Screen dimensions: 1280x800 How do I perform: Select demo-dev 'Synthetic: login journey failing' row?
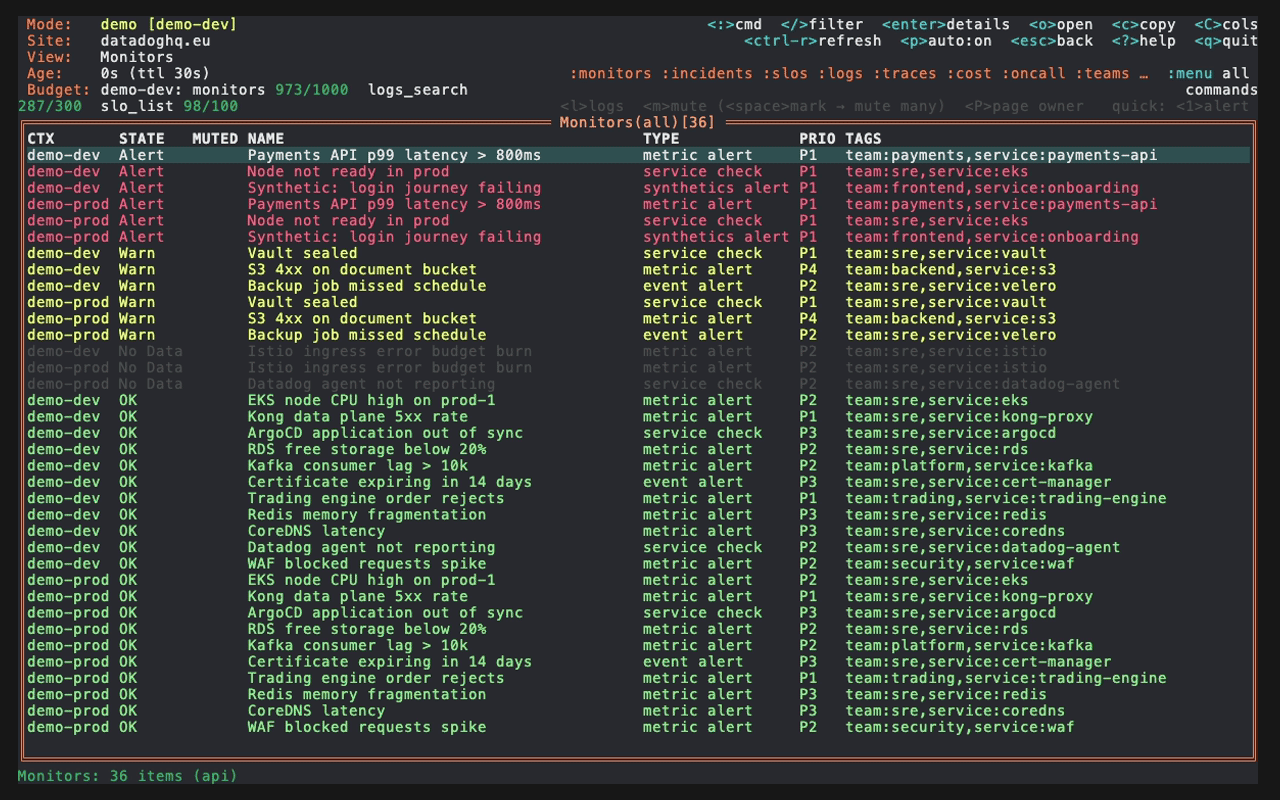[x=638, y=188]
